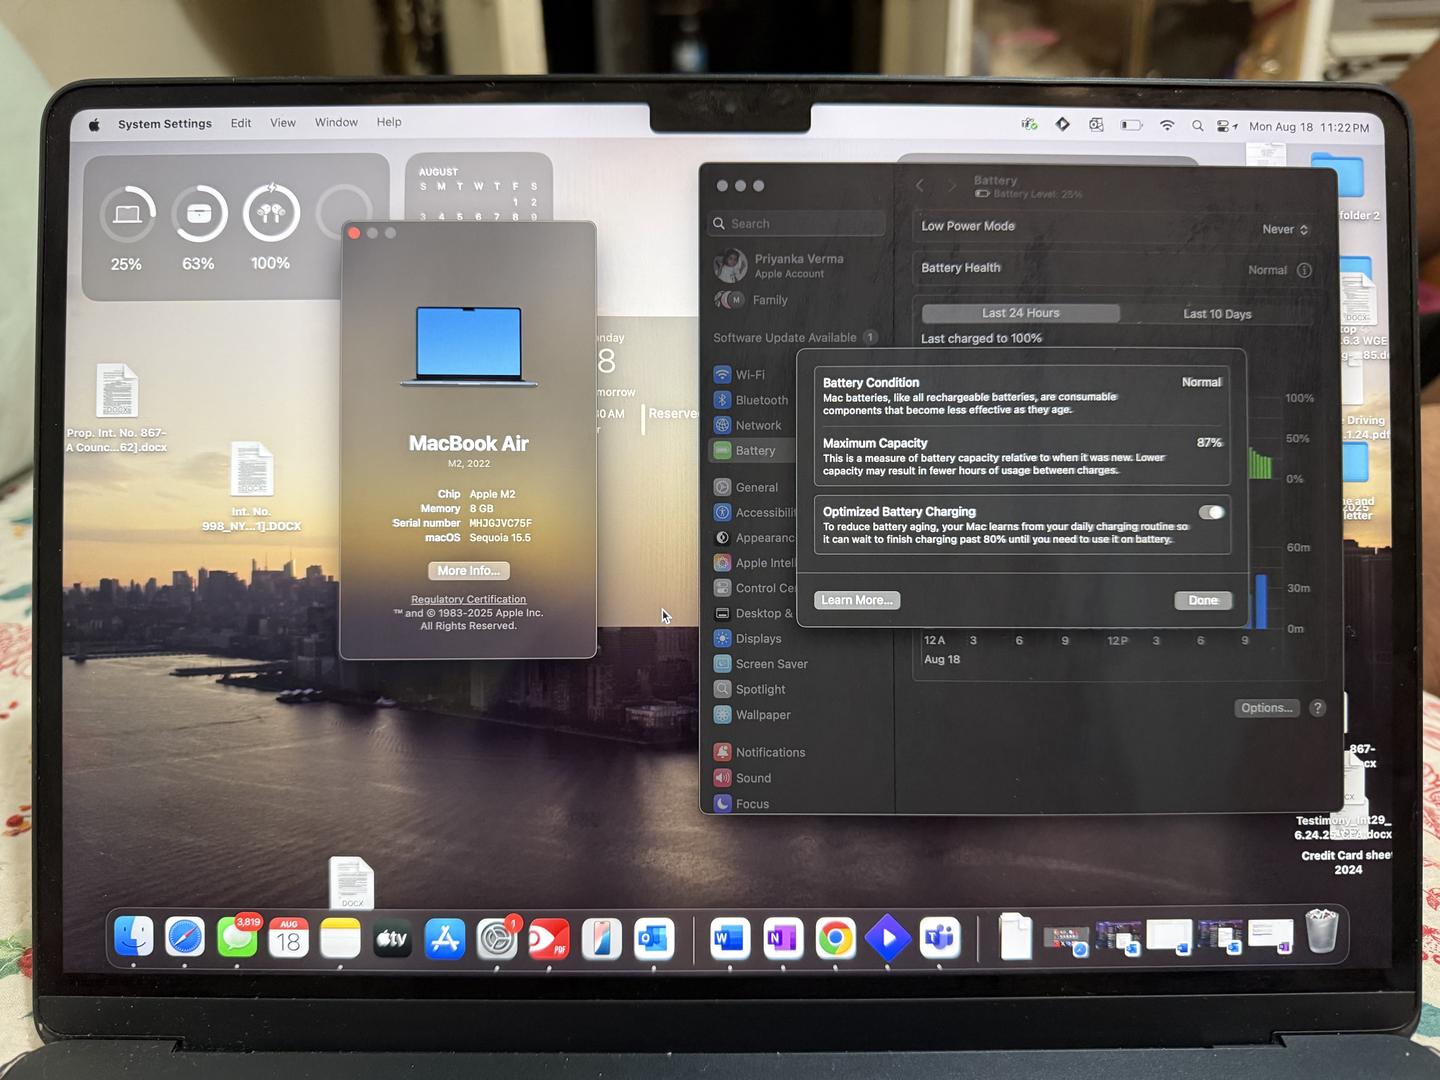Image resolution: width=1440 pixels, height=1080 pixels.
Task: Open the Notes app in the Dock
Action: point(341,938)
